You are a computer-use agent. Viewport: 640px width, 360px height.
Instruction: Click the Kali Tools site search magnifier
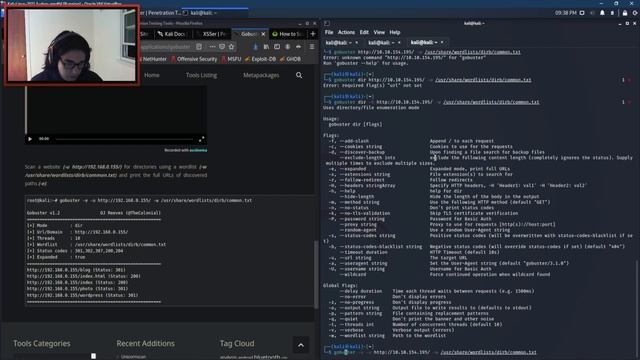point(299,75)
